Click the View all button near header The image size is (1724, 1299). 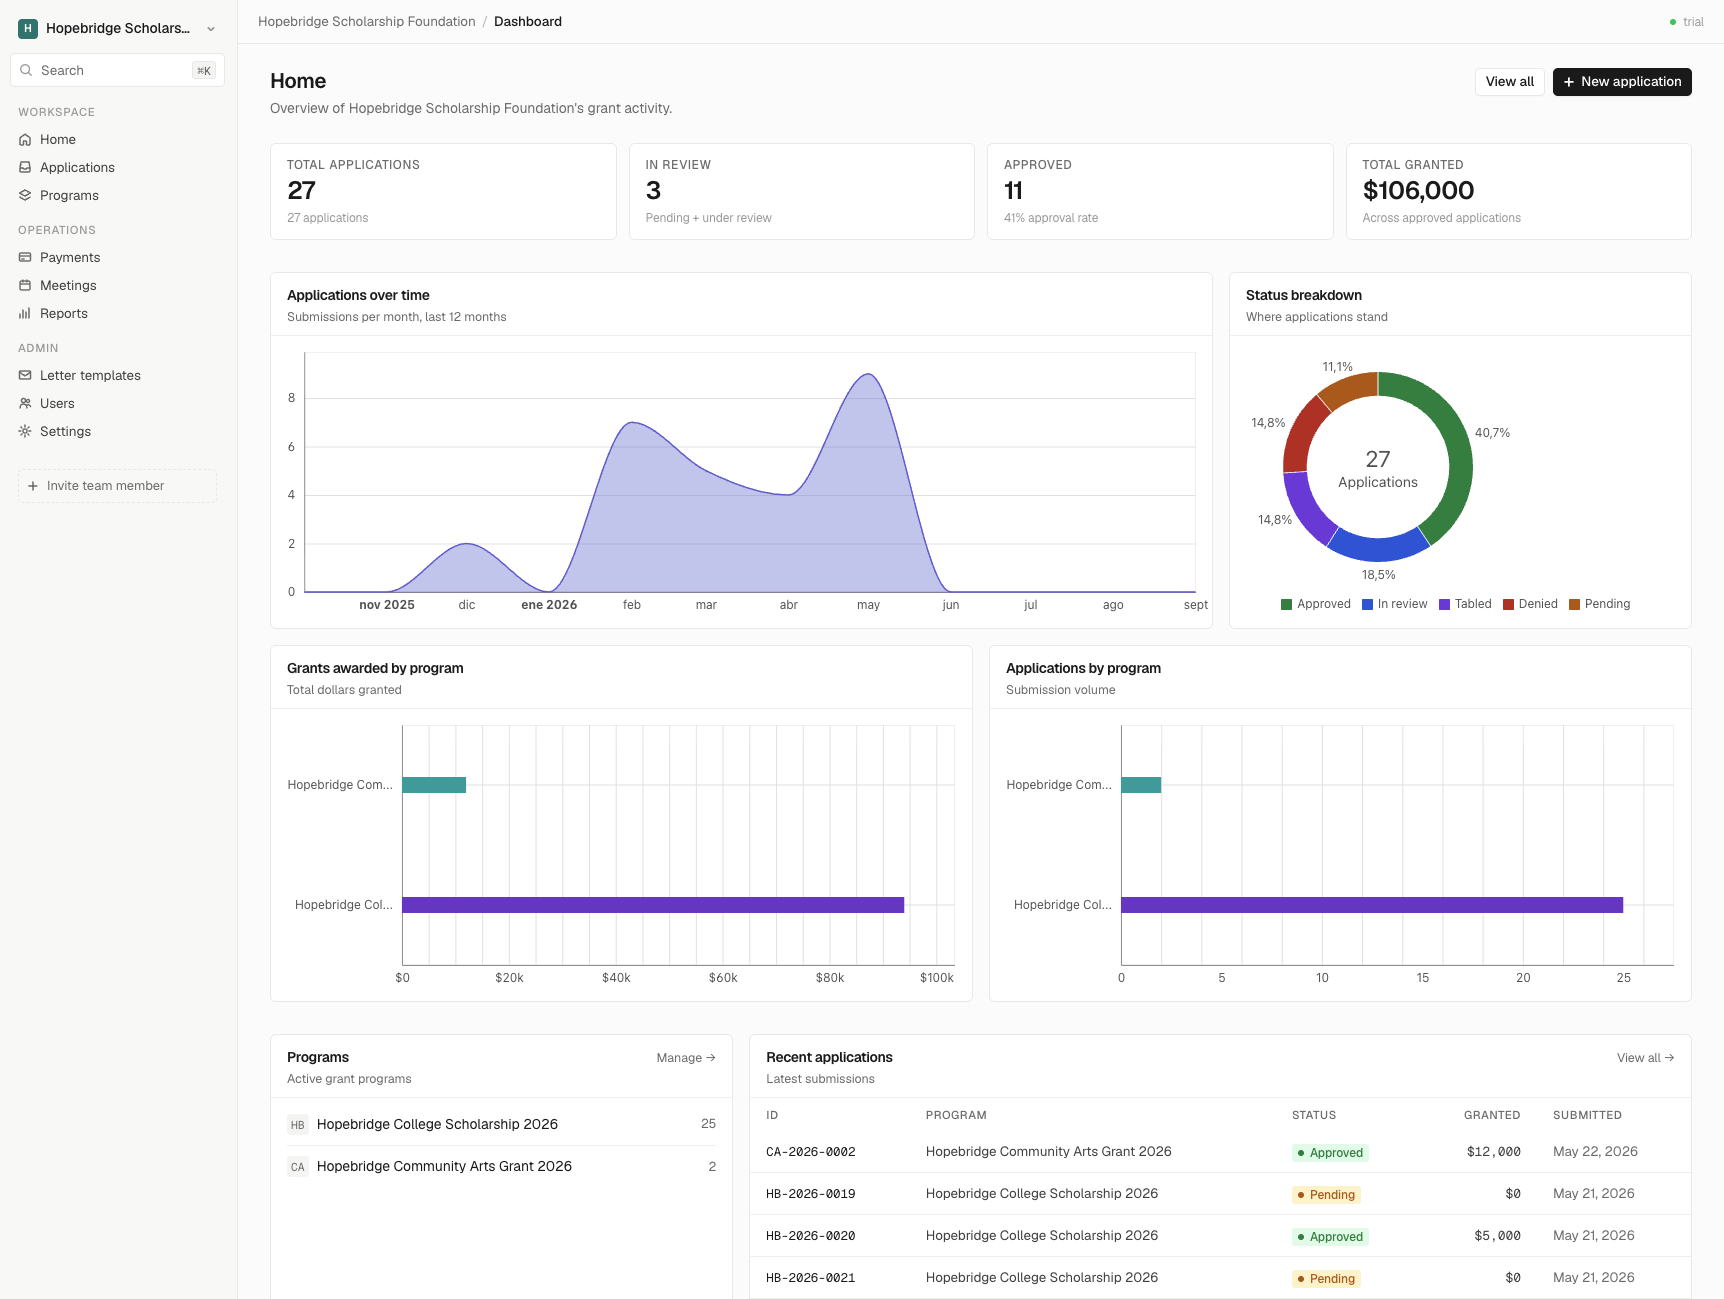click(x=1509, y=82)
